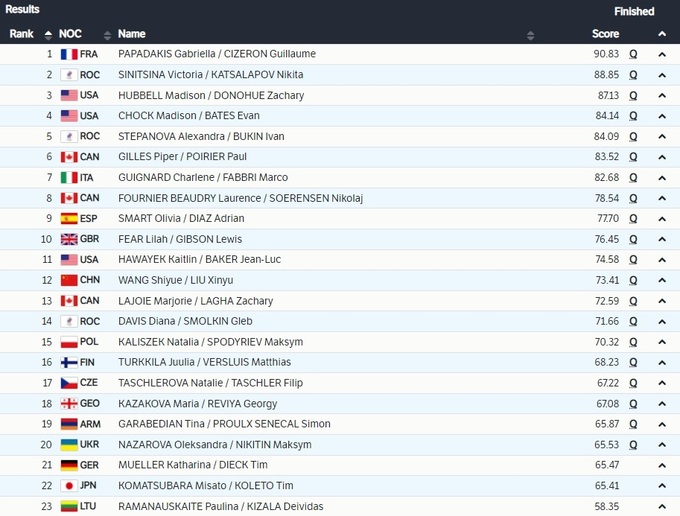This screenshot has width=680, height=516.
Task: Click the France flag in row 1
Action: tap(69, 54)
